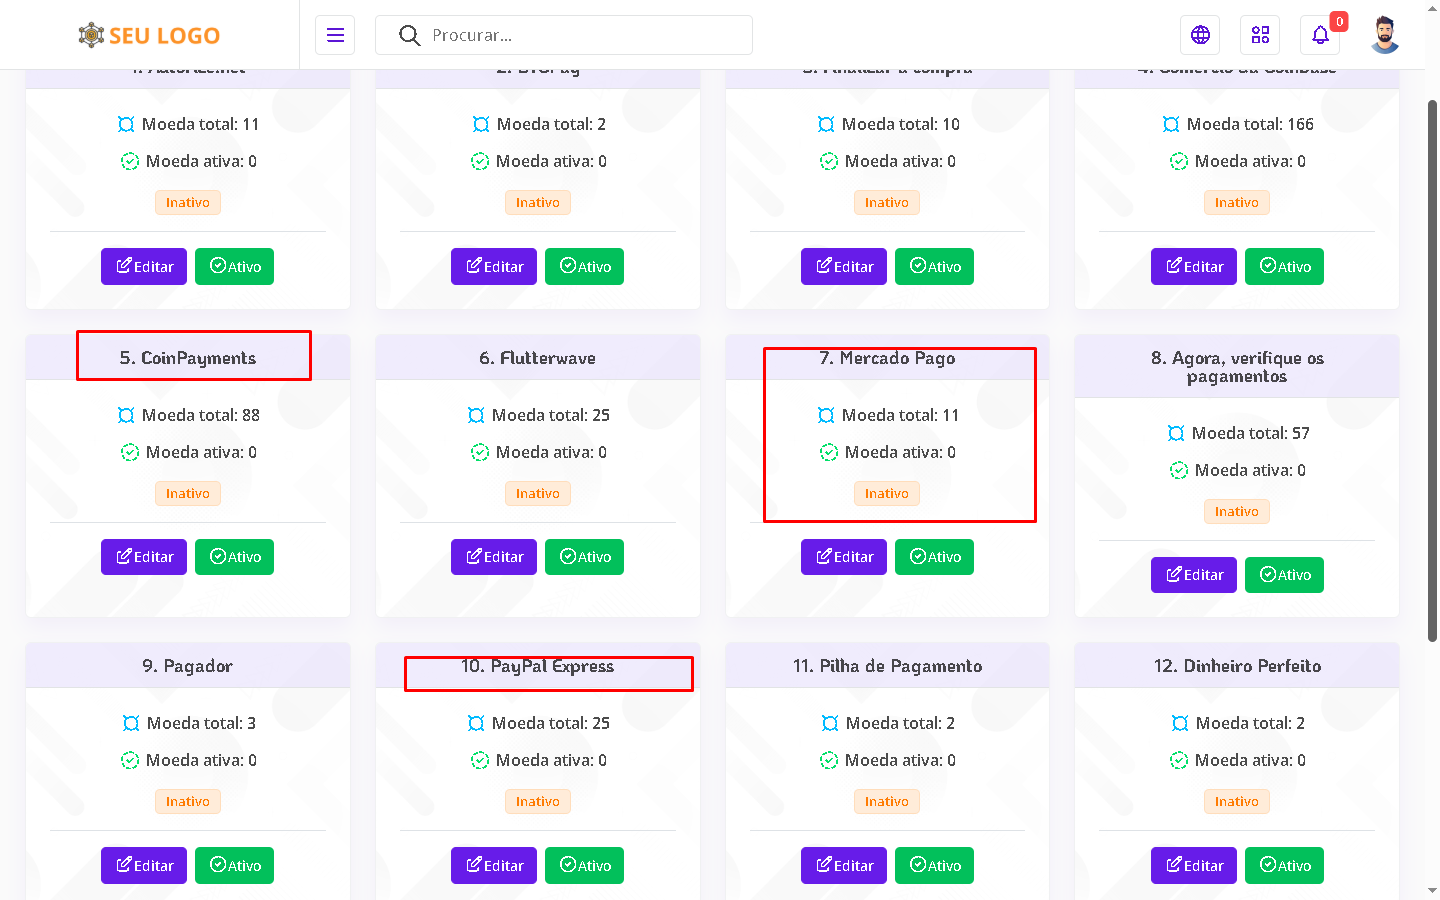The image size is (1440, 900).
Task: Activate the Pilha de Pagamento gateway
Action: [x=934, y=866]
